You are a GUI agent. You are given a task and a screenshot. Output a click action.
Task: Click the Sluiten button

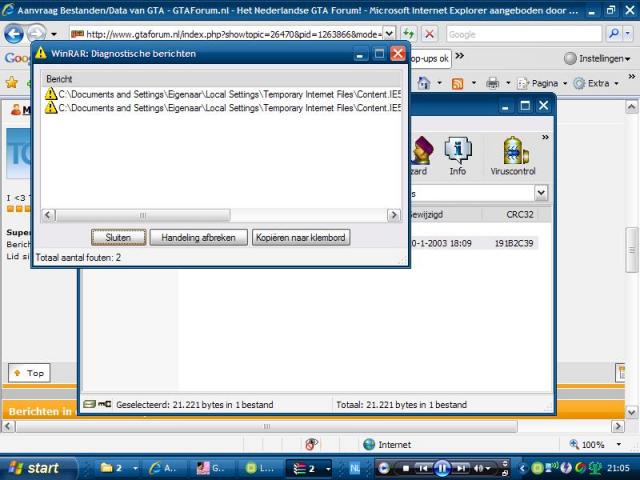coord(118,238)
